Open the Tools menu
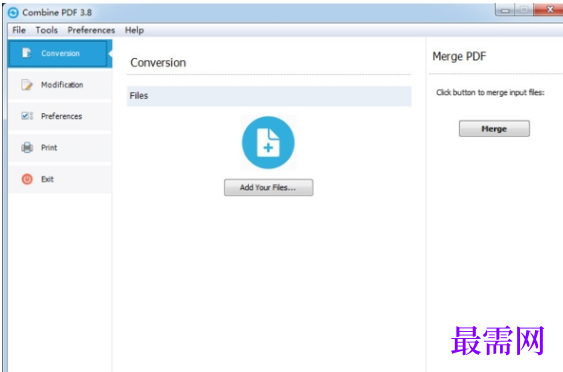 click(47, 30)
